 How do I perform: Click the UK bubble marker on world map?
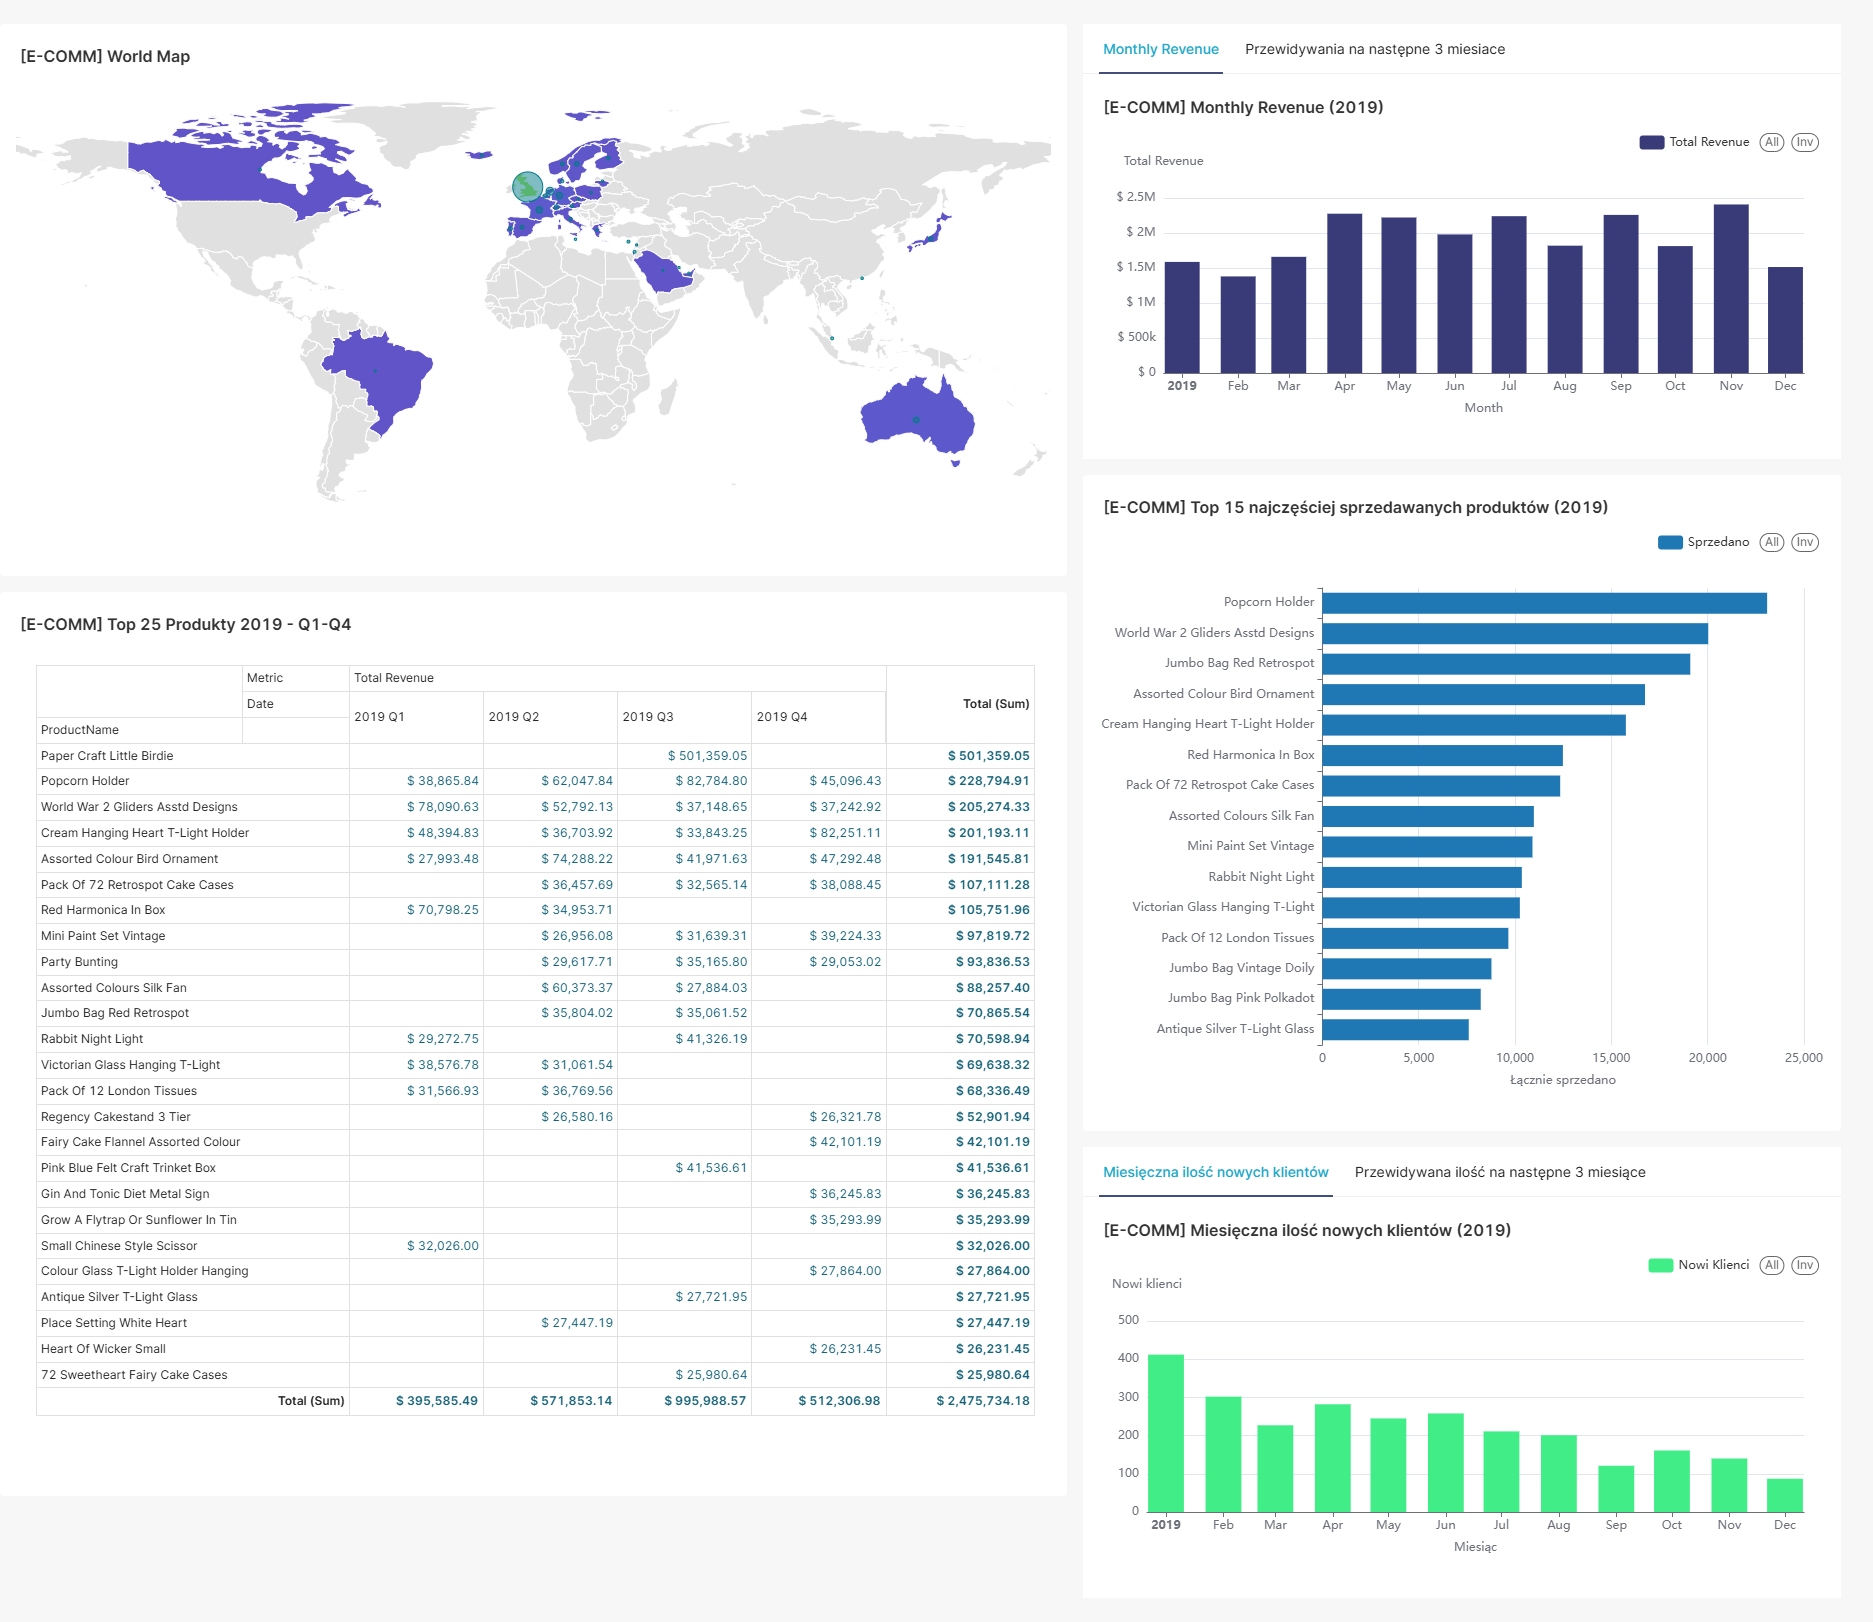click(527, 186)
